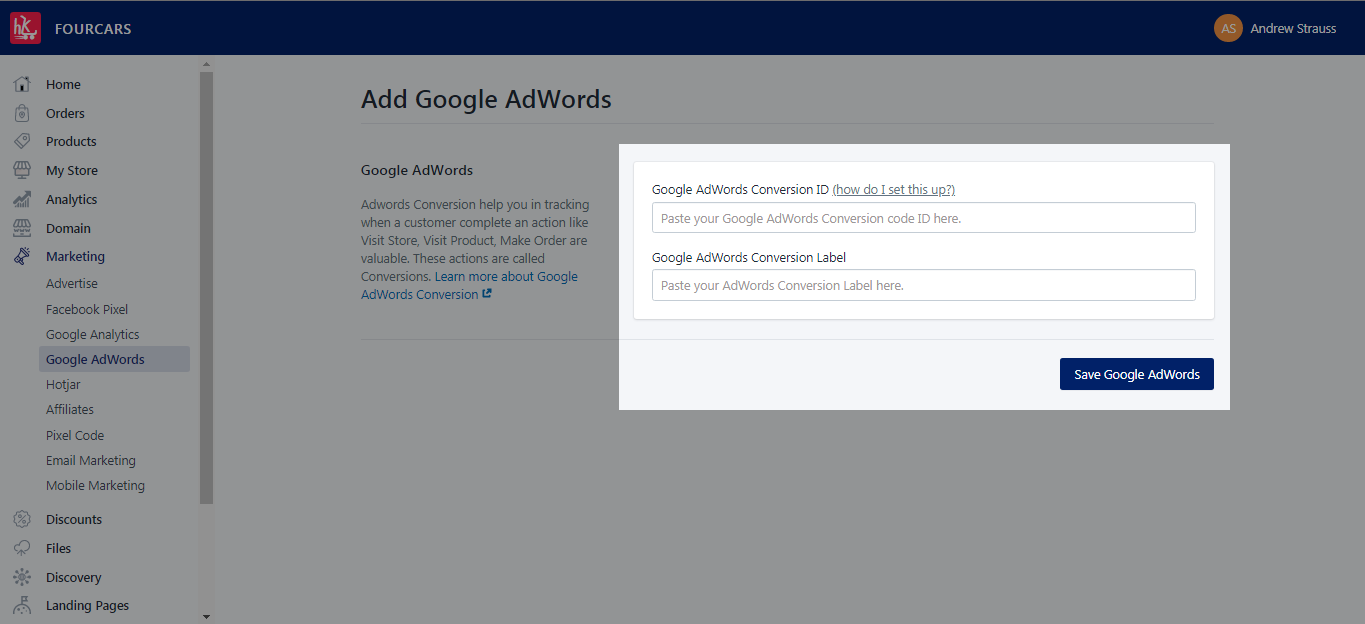Click the Discounts percent icon

point(22,519)
